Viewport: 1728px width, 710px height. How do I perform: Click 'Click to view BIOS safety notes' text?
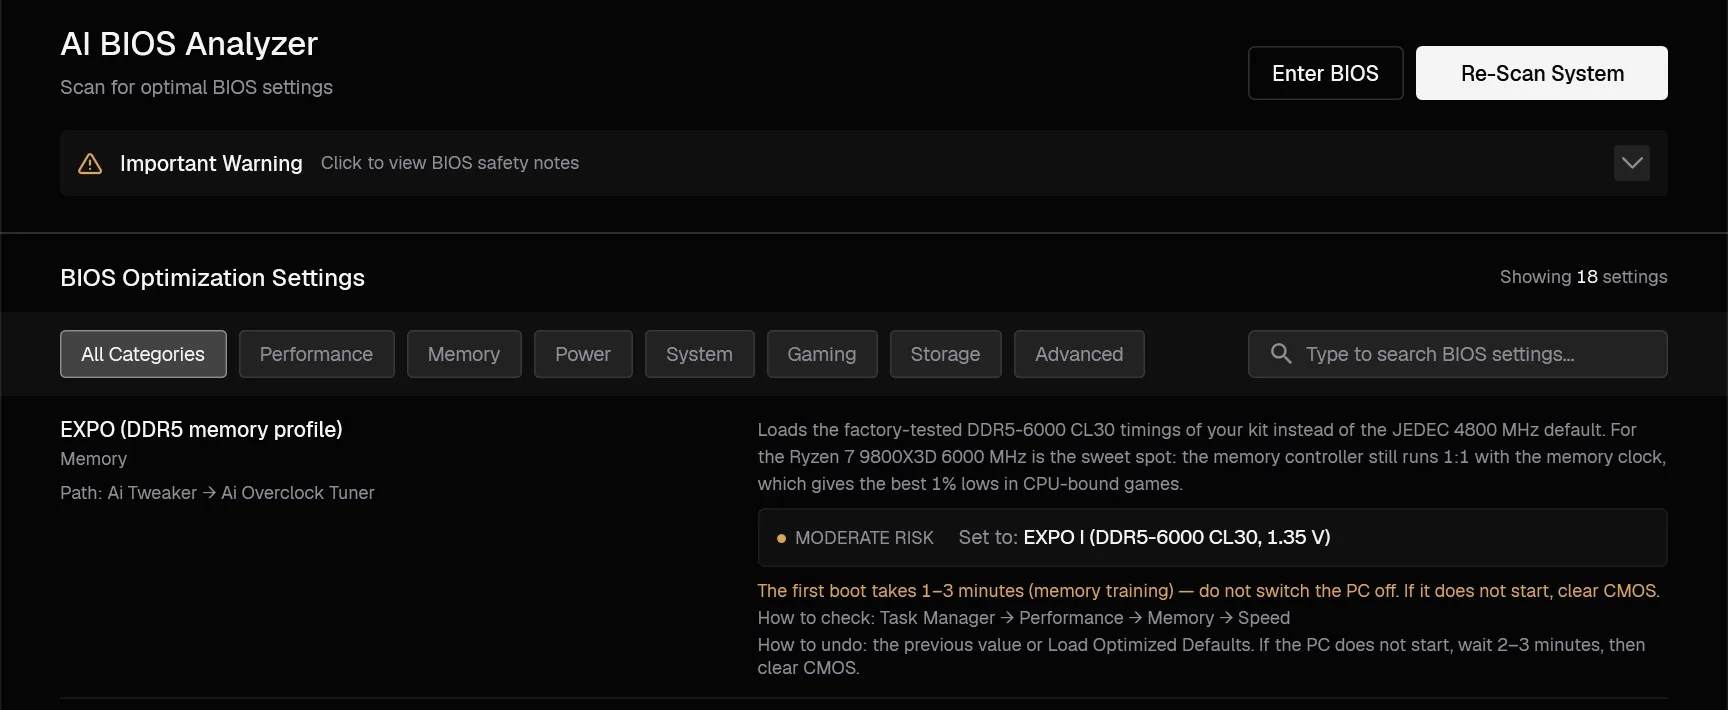point(450,163)
